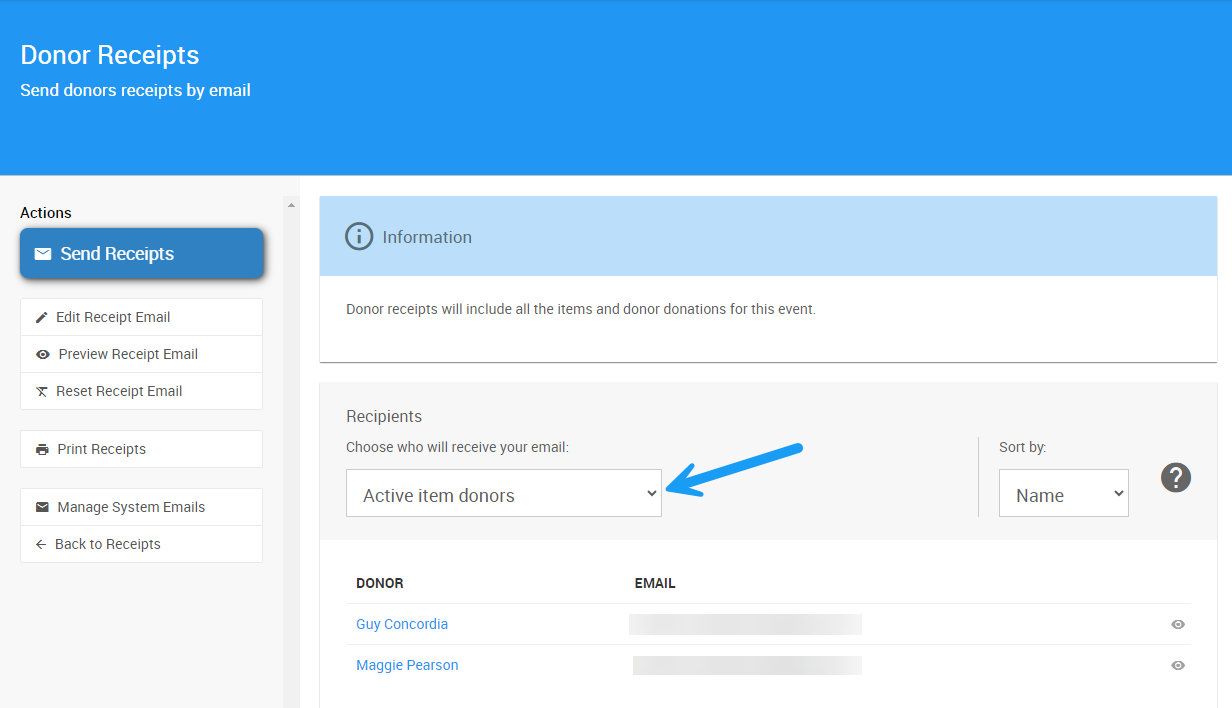The height and width of the screenshot is (708, 1232).
Task: Click the printer icon beside Print Receipts
Action: [42, 449]
